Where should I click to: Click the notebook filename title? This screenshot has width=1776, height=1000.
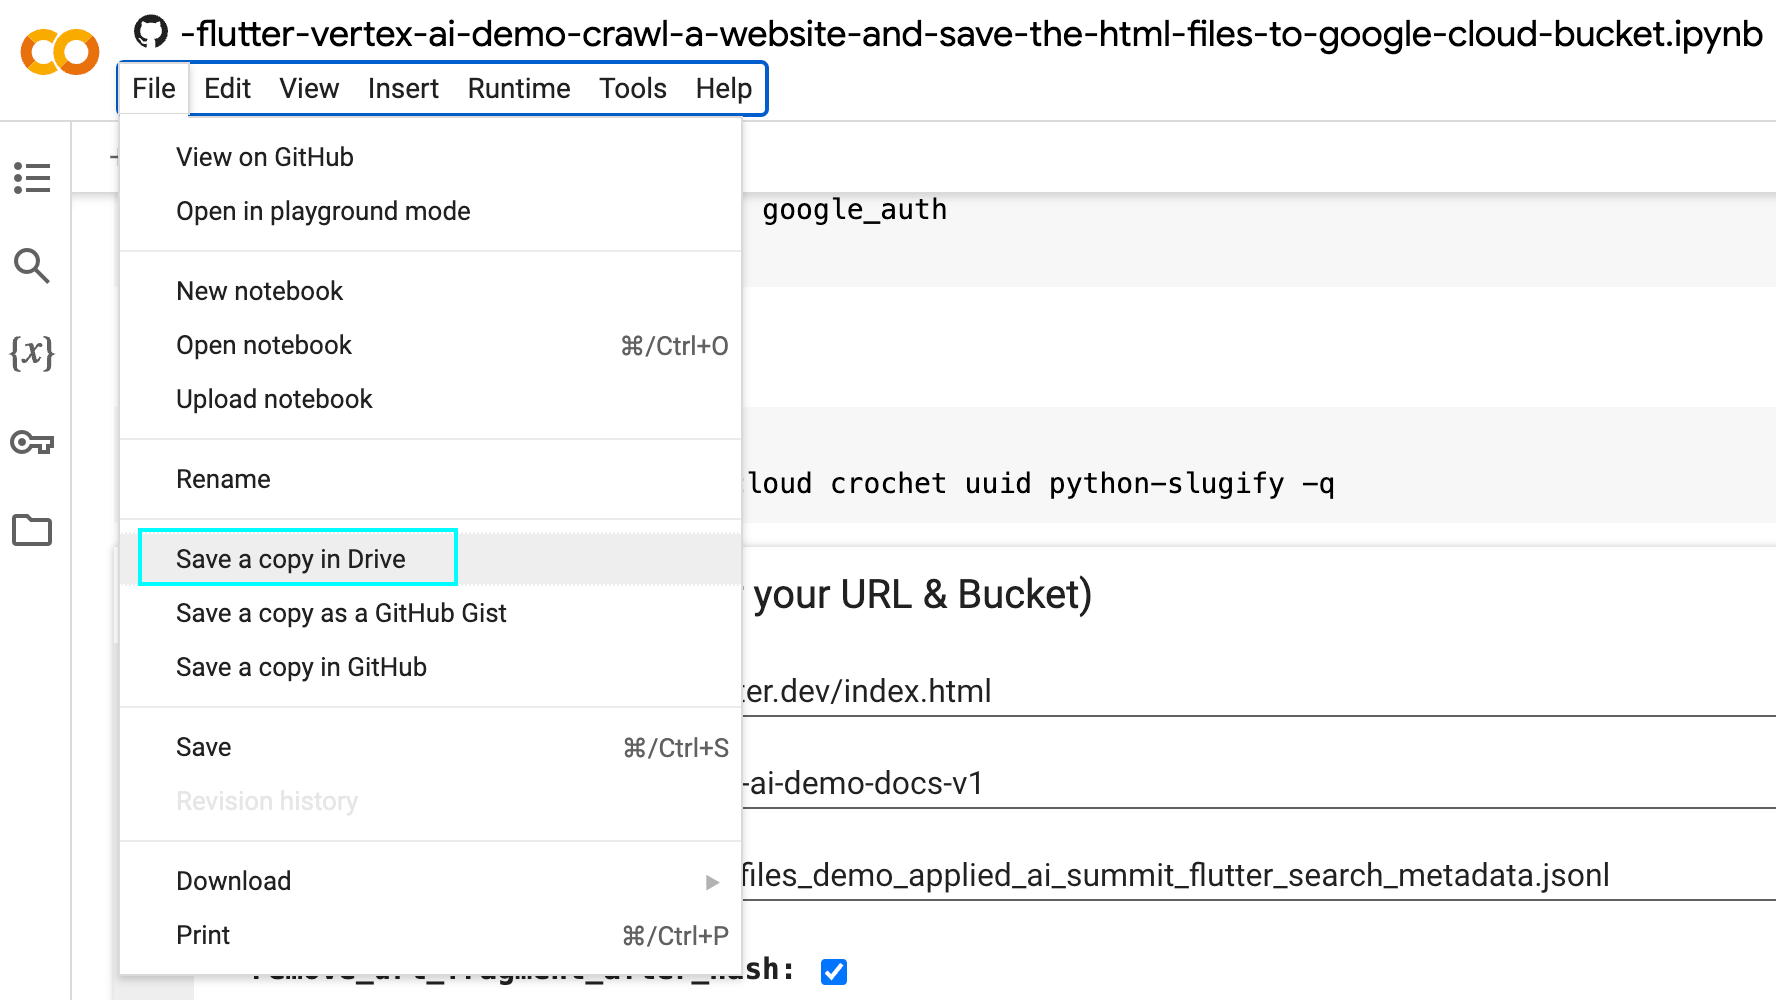click(970, 35)
